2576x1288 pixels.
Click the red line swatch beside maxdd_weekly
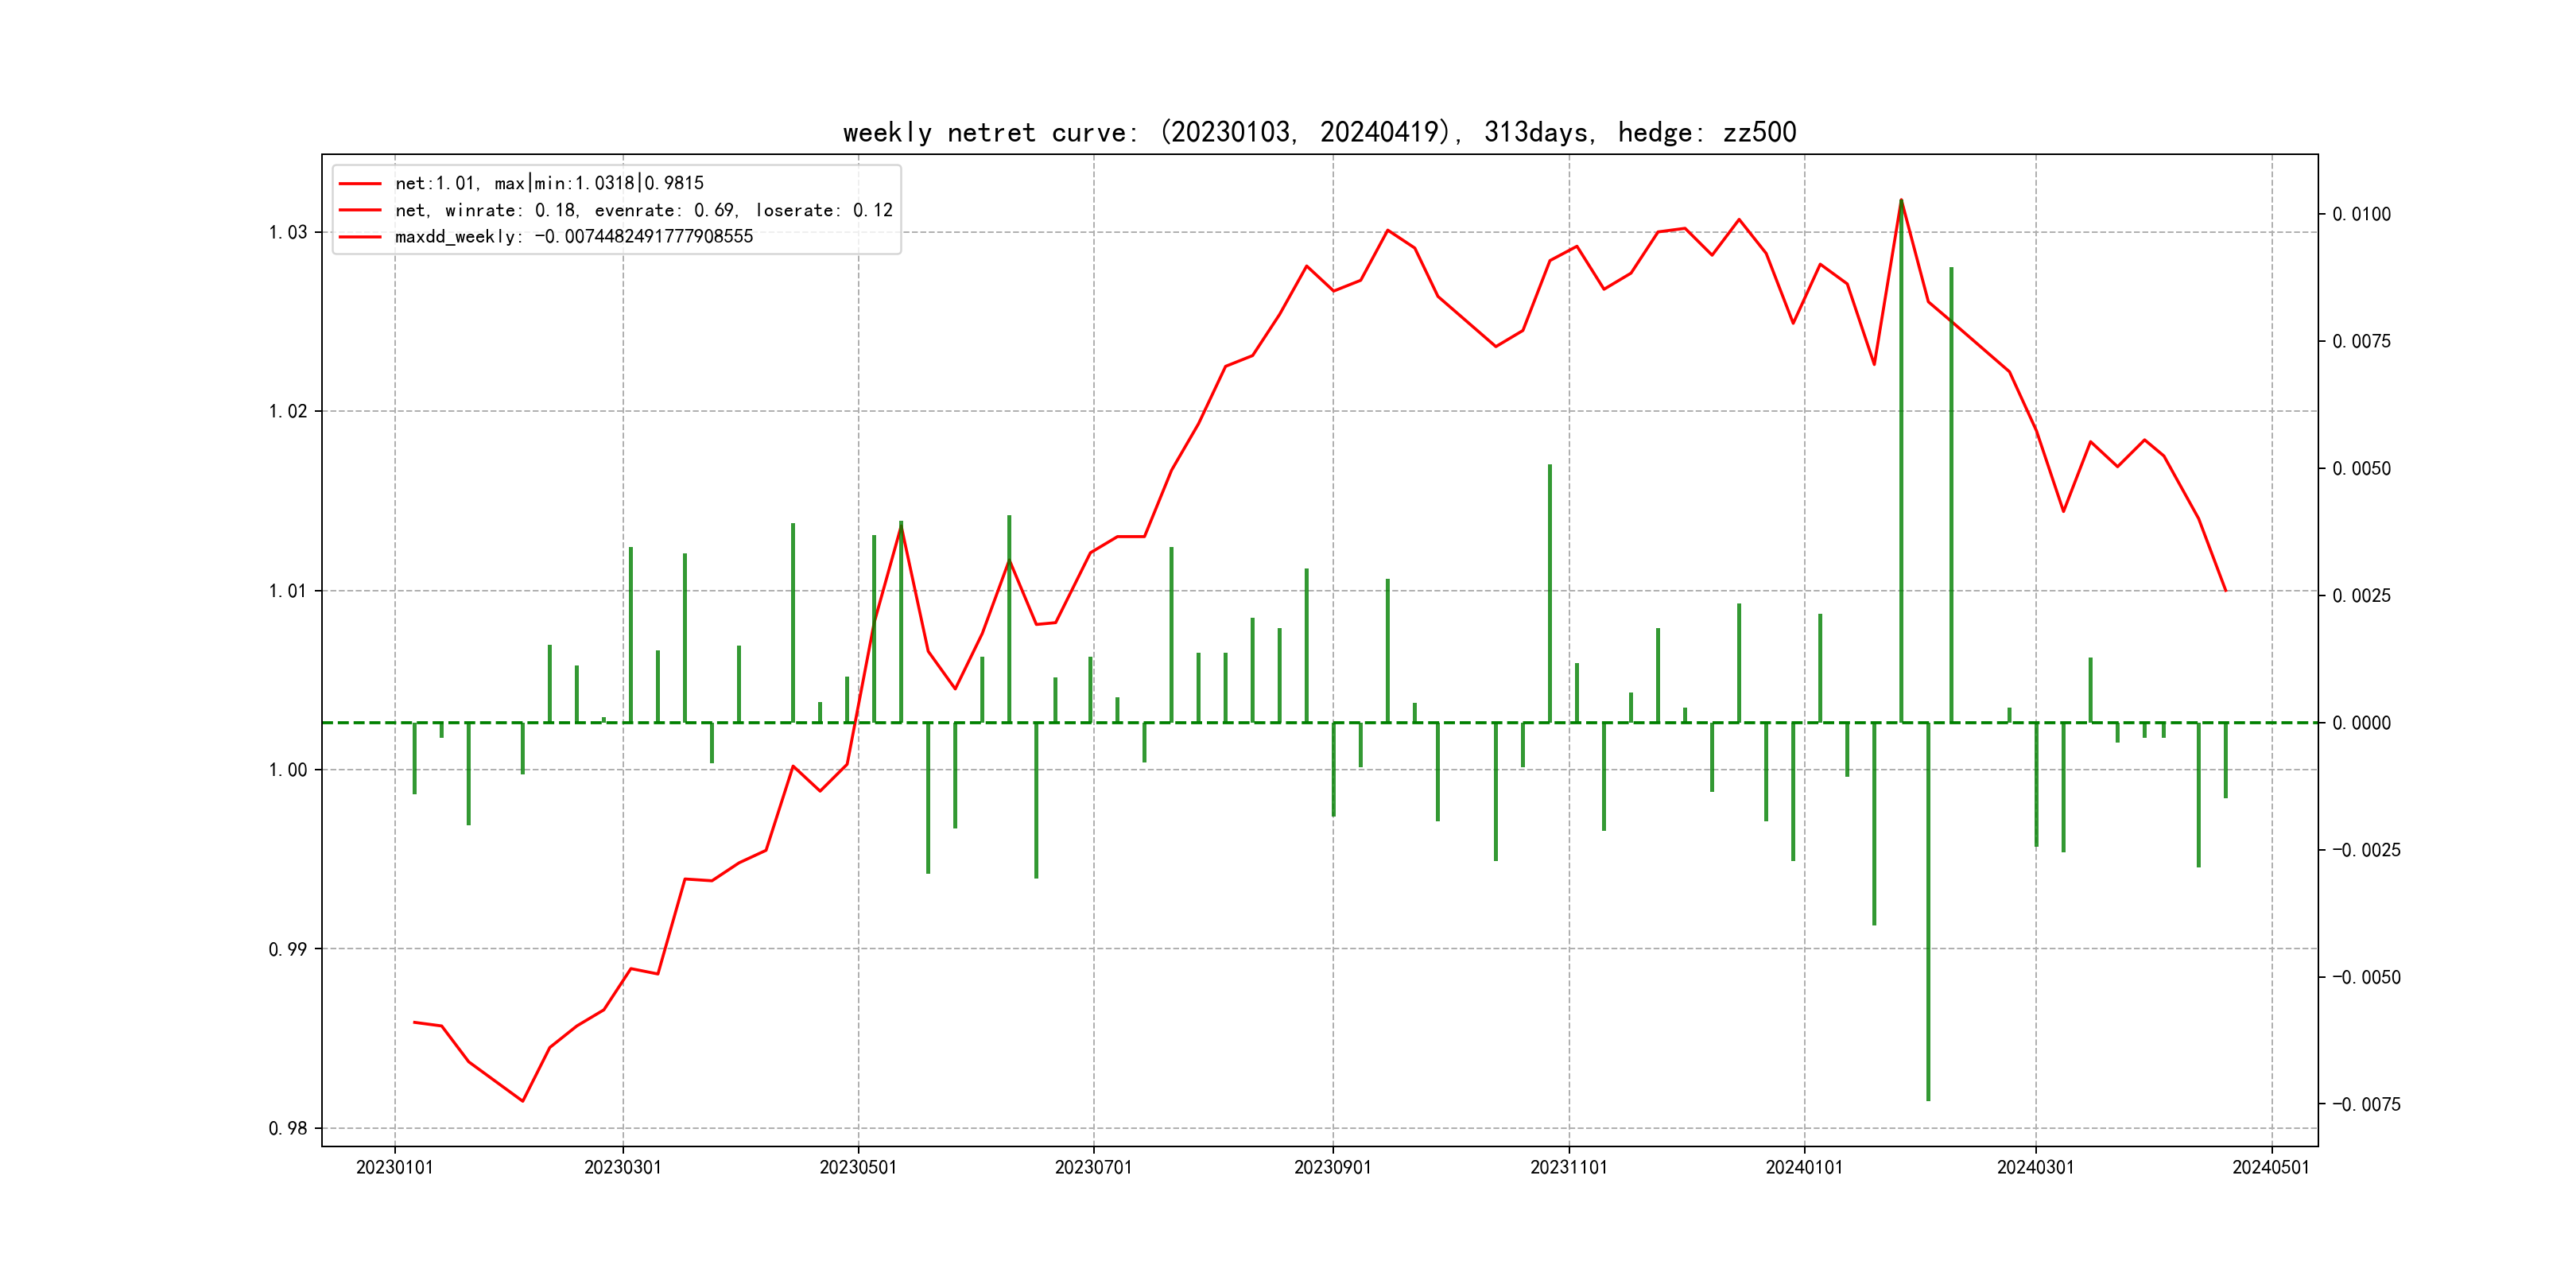[x=360, y=237]
